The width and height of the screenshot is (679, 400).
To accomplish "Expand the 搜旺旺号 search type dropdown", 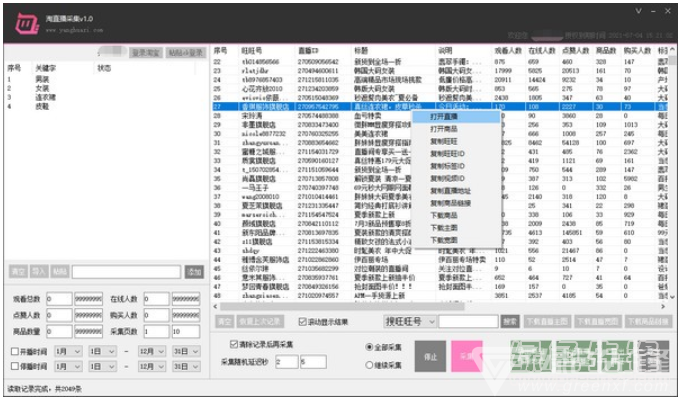I will [410, 322].
